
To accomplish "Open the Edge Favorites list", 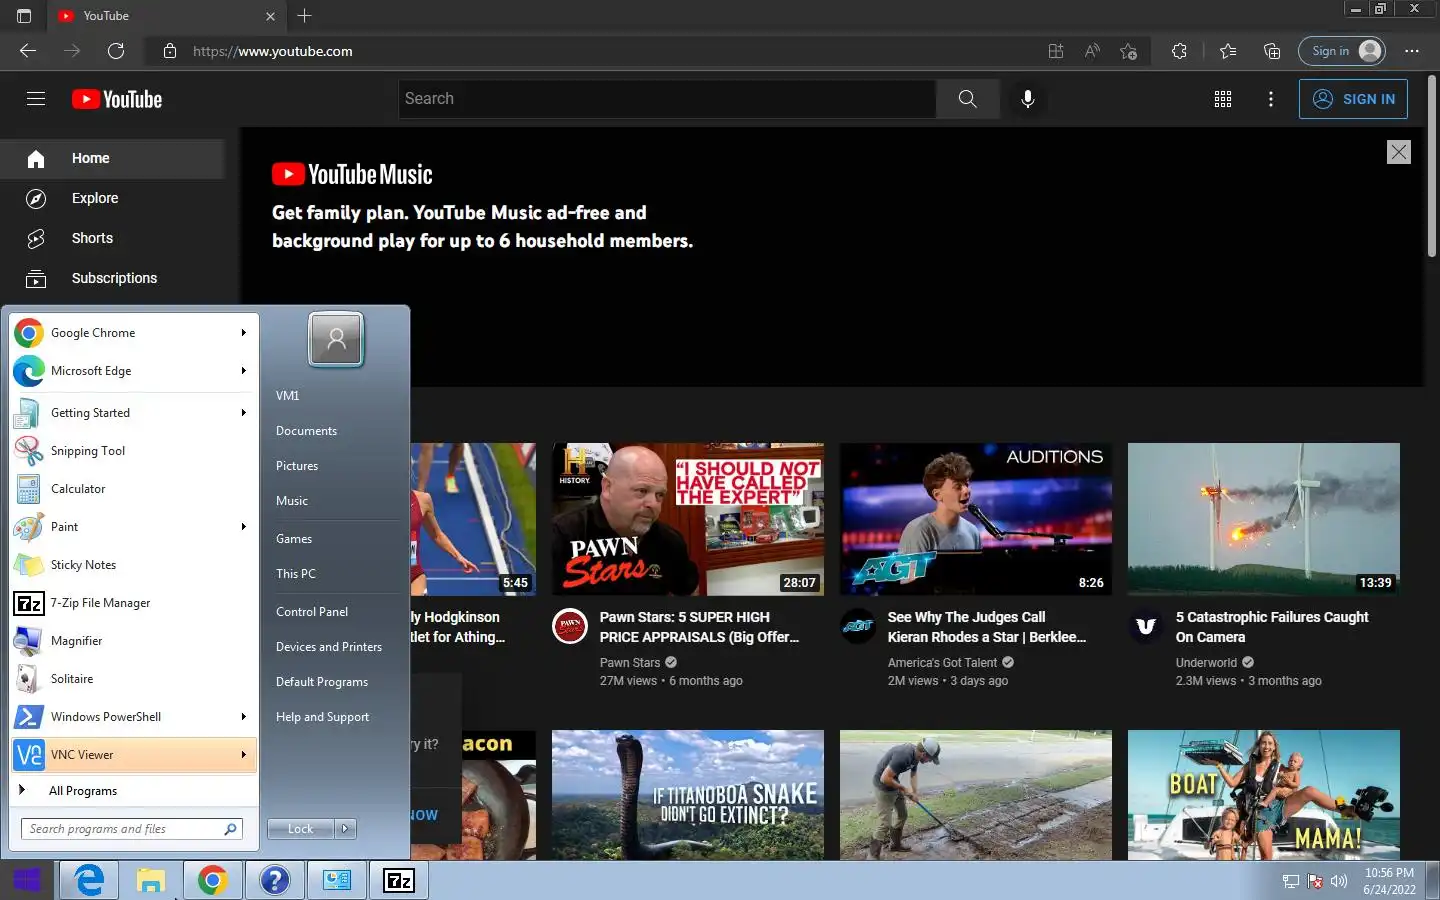I will [1228, 51].
